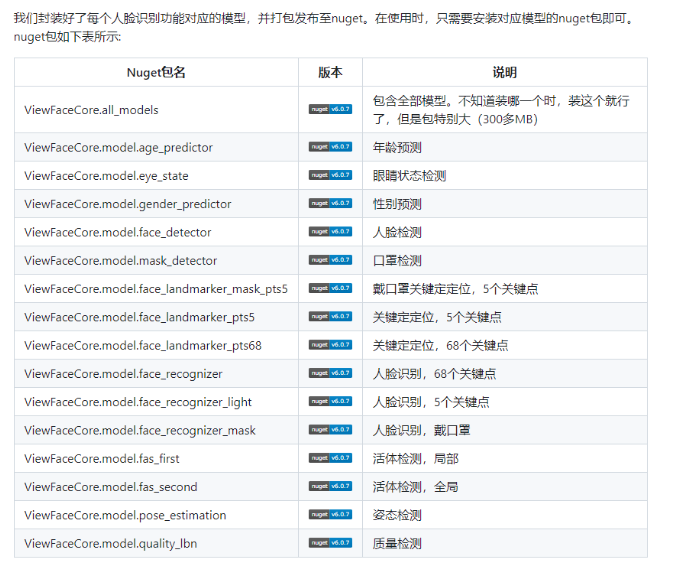Click 活体检测，全局 description
This screenshot has height=576, width=677.
[415, 487]
